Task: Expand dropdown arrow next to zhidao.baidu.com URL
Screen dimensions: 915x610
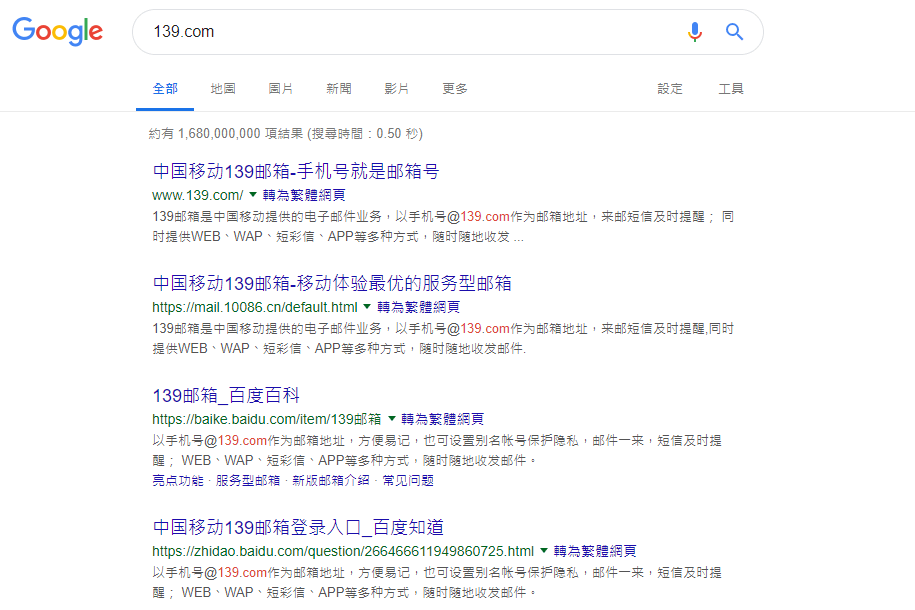Action: [544, 550]
